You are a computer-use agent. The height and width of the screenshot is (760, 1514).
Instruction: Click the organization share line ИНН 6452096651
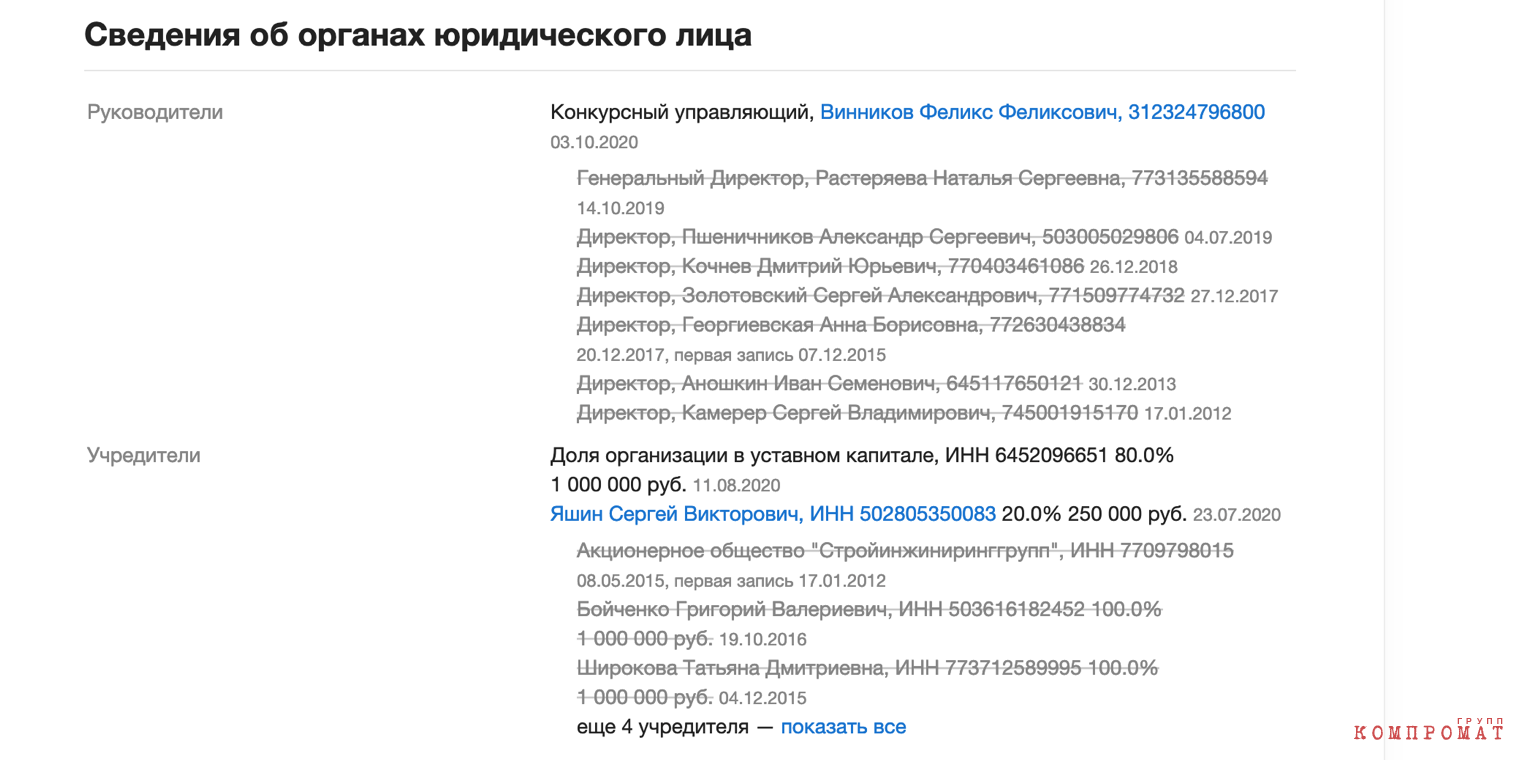862,455
